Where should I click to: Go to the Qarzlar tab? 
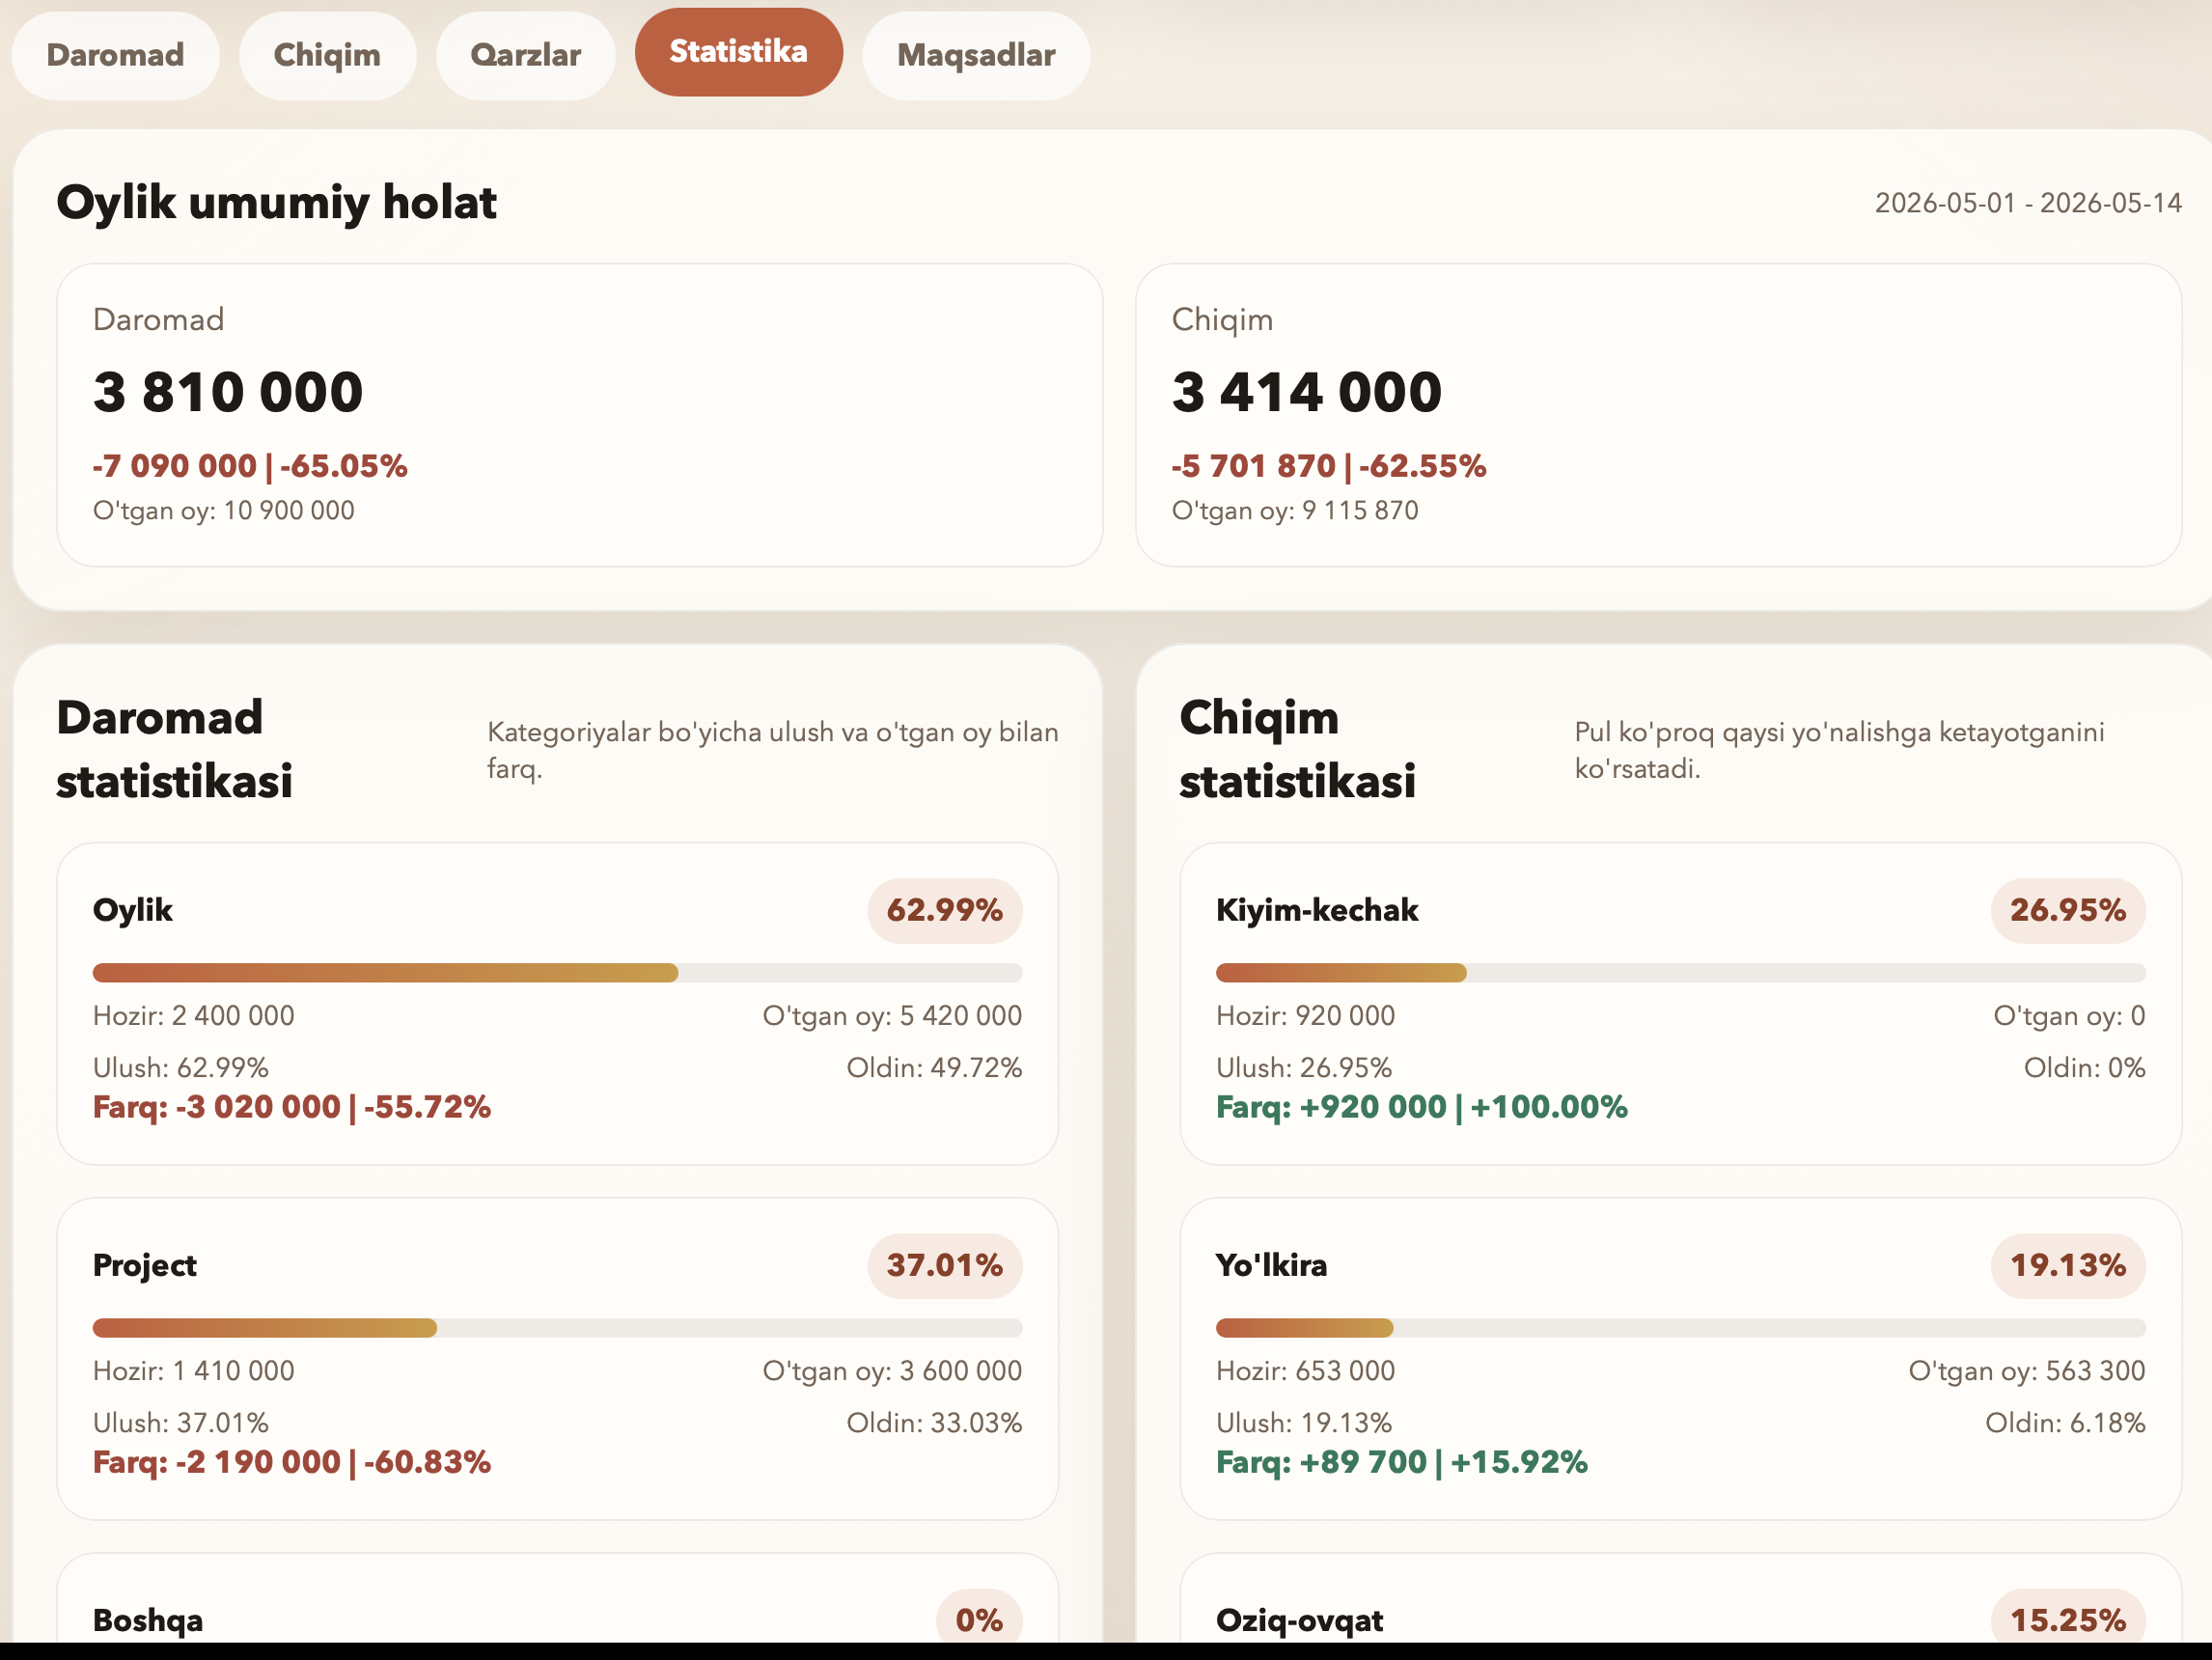(525, 55)
